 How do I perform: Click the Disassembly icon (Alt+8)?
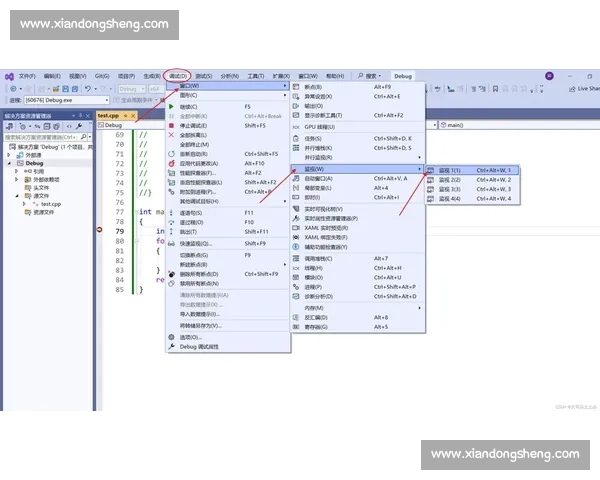(x=296, y=317)
